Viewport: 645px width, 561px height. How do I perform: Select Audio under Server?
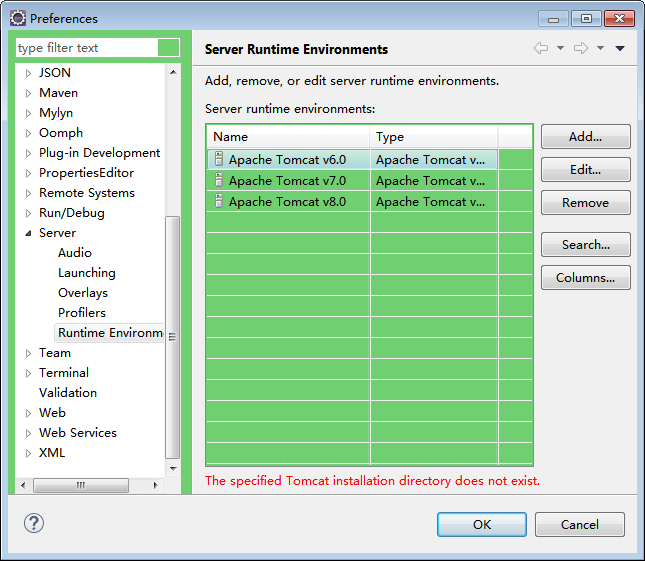click(x=74, y=253)
